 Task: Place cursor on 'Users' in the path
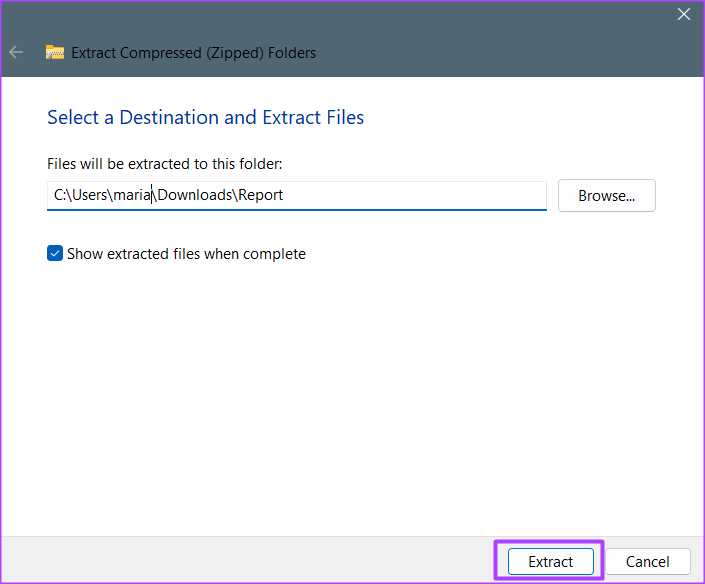pos(89,195)
